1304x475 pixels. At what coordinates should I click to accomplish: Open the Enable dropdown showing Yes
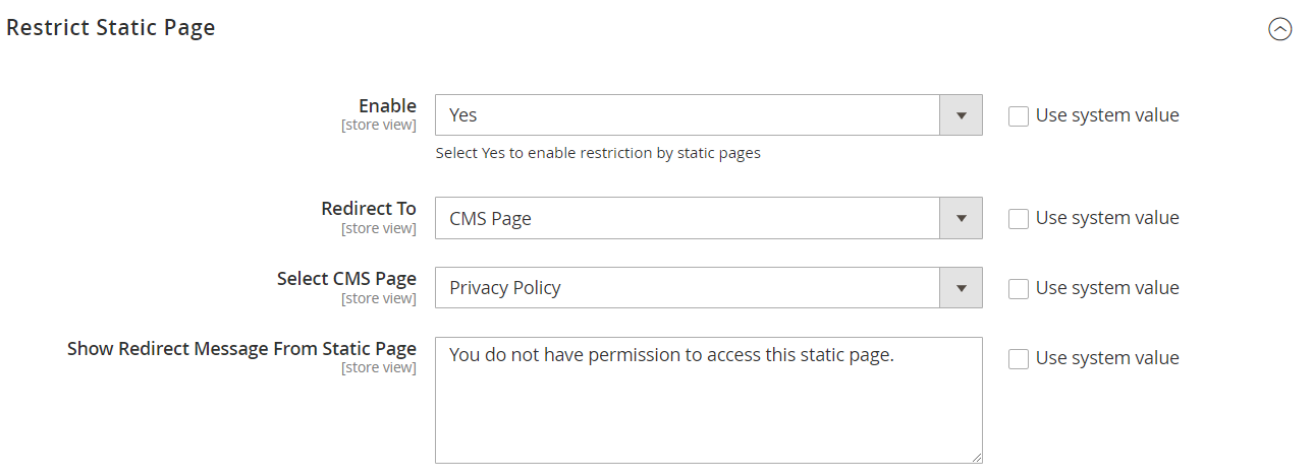point(688,116)
